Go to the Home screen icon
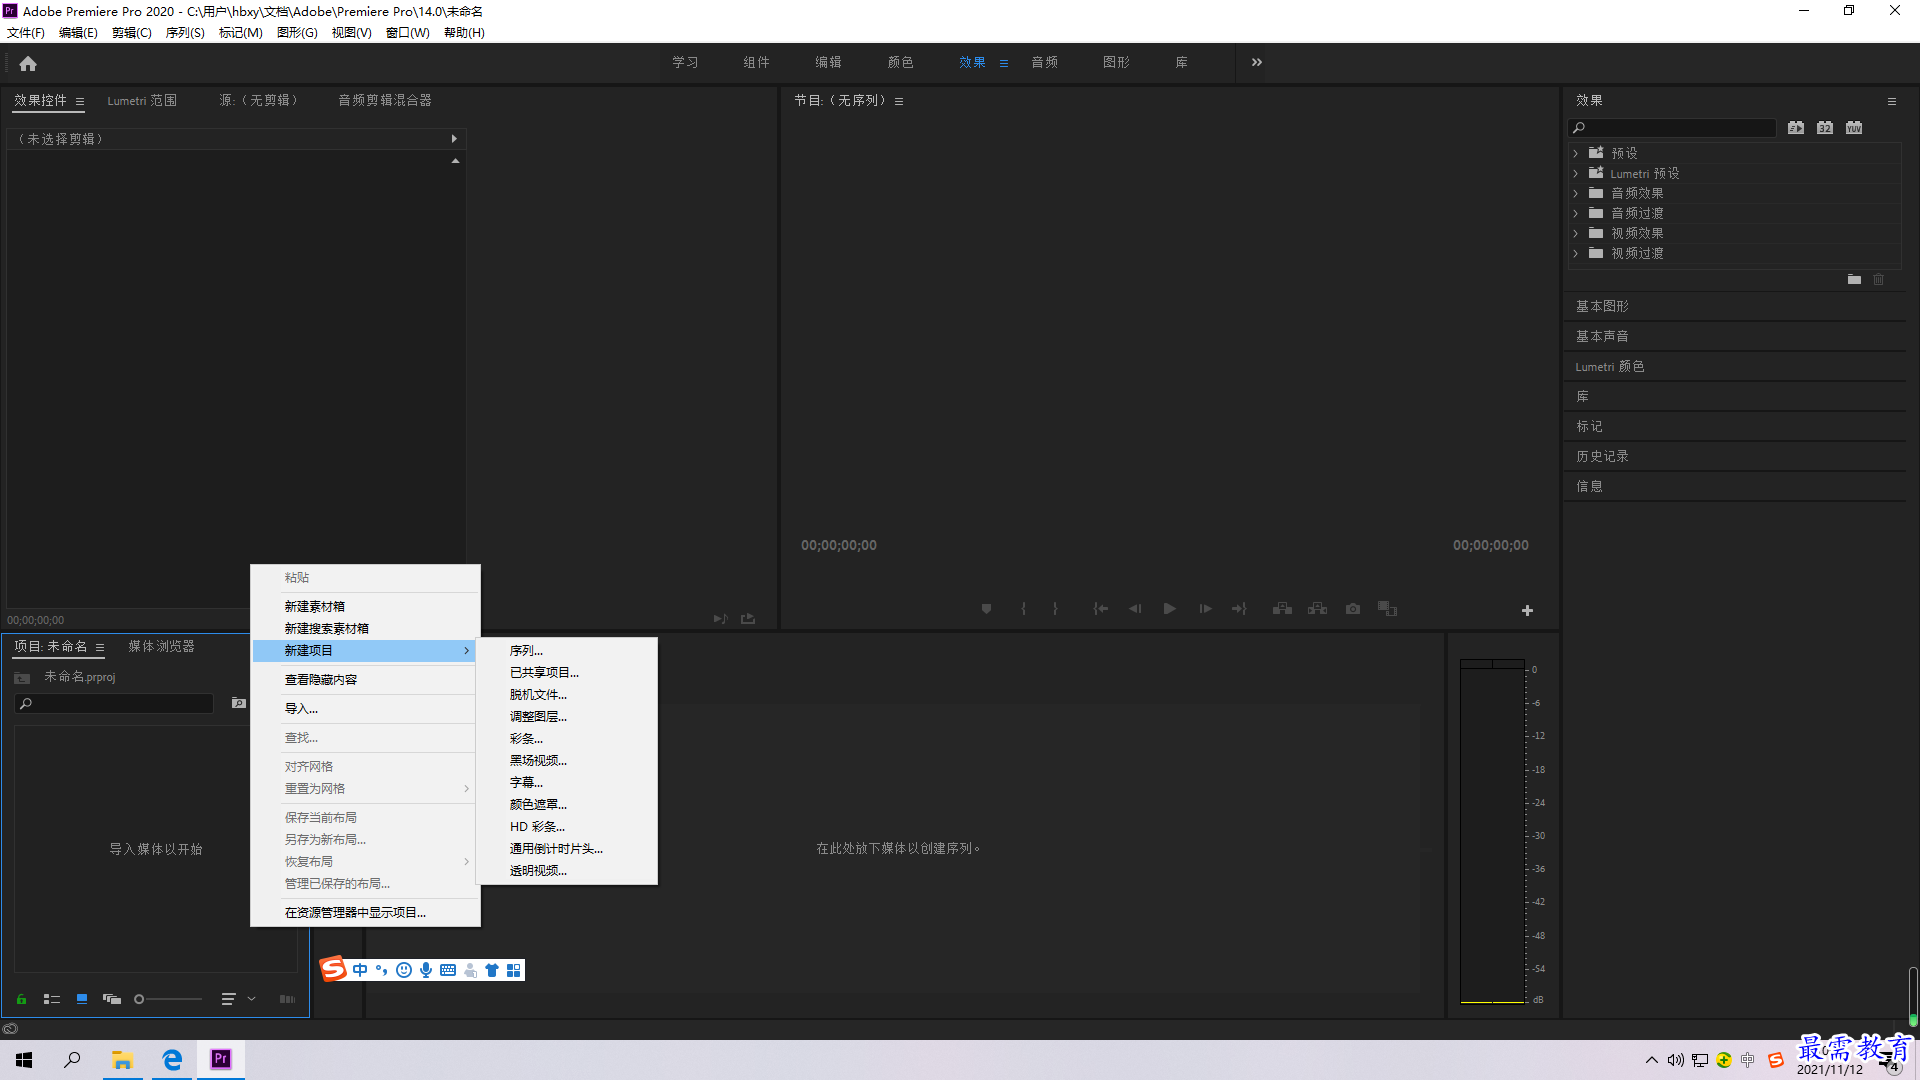Viewport: 1920px width, 1080px height. (x=28, y=63)
